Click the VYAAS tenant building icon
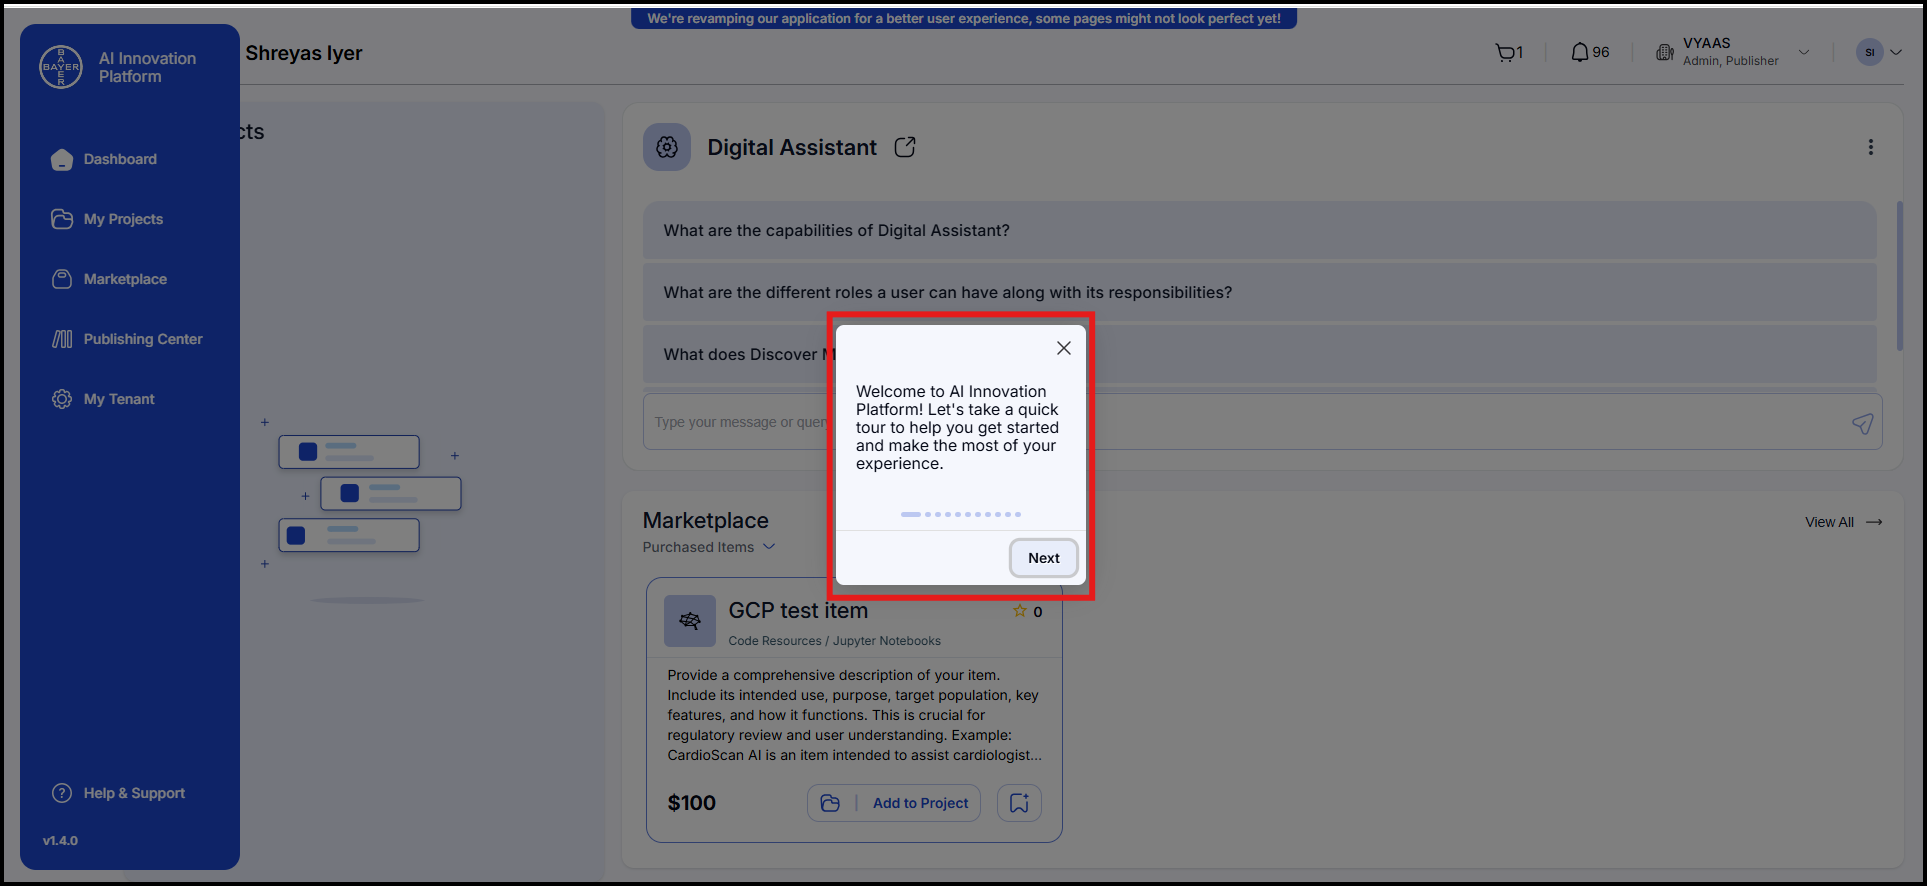The width and height of the screenshot is (1927, 886). point(1665,52)
